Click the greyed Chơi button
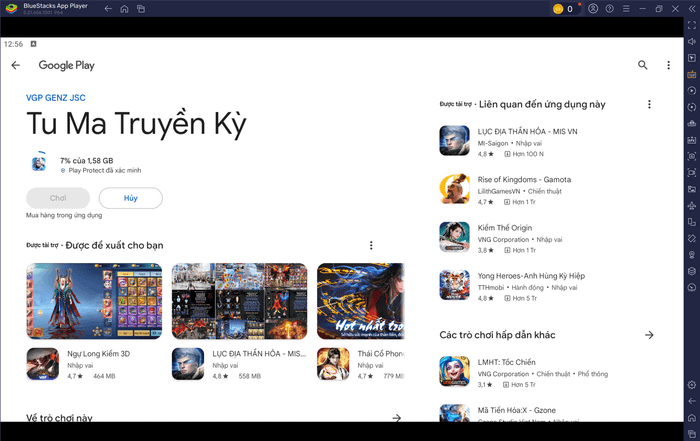The height and width of the screenshot is (441, 700). point(58,198)
